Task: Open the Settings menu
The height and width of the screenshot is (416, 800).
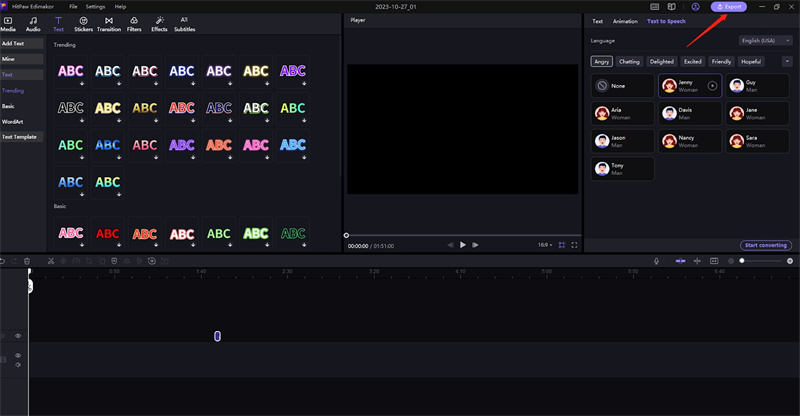Action: (93, 6)
